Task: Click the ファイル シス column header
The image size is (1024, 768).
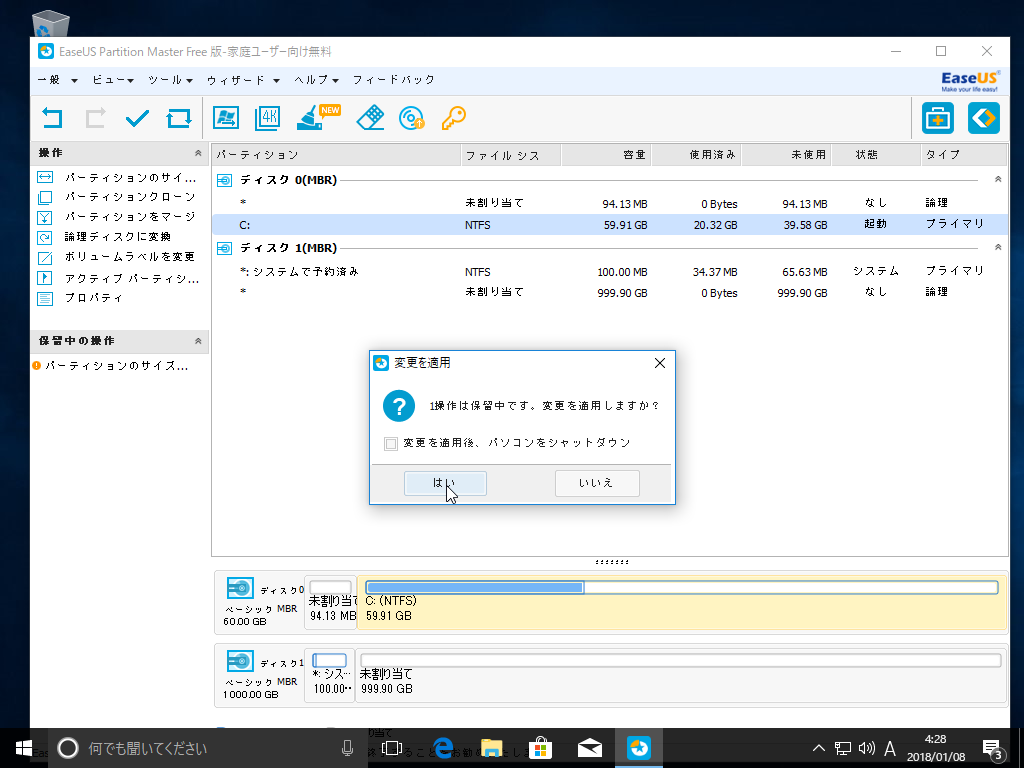Action: [x=511, y=155]
